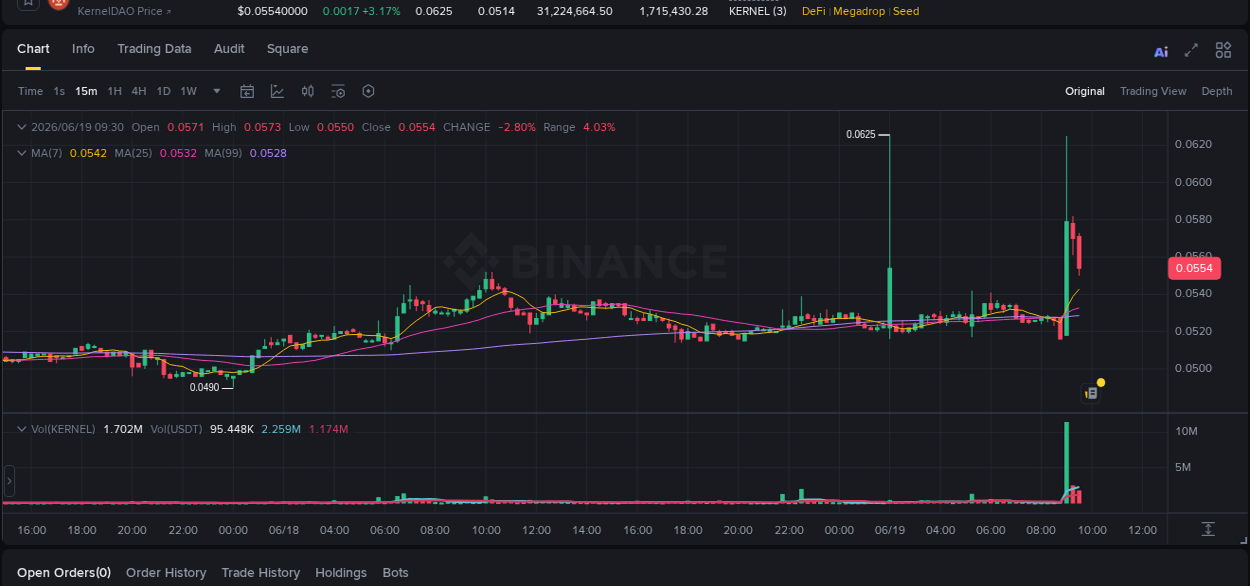Select the 1H time interval
This screenshot has height=586, width=1250.
115,91
